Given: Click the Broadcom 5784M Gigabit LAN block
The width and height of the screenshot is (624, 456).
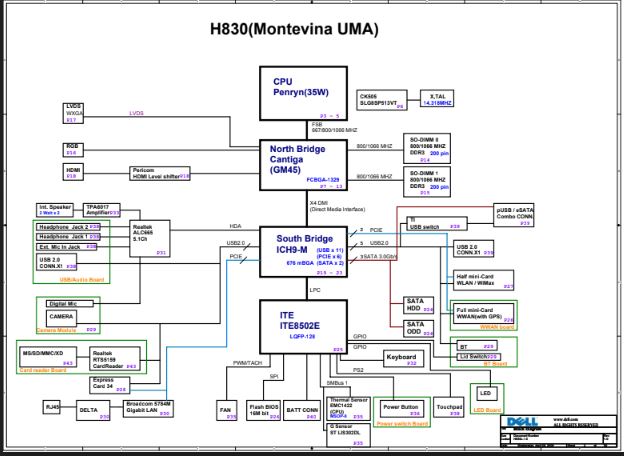Looking at the screenshot, I should pos(148,409).
